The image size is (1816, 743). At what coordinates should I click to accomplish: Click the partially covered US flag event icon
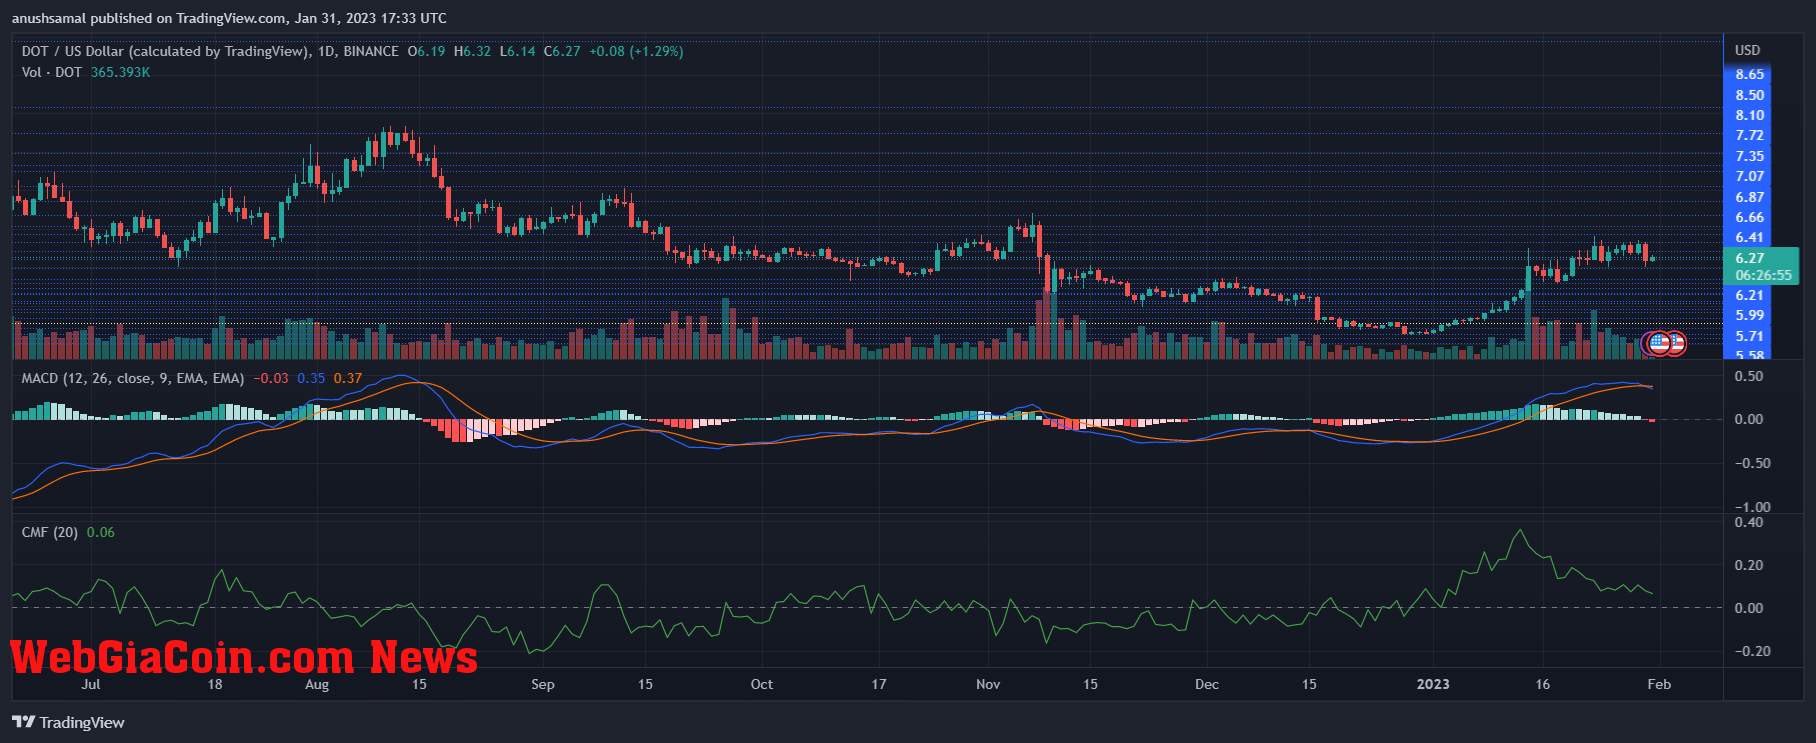(1678, 344)
